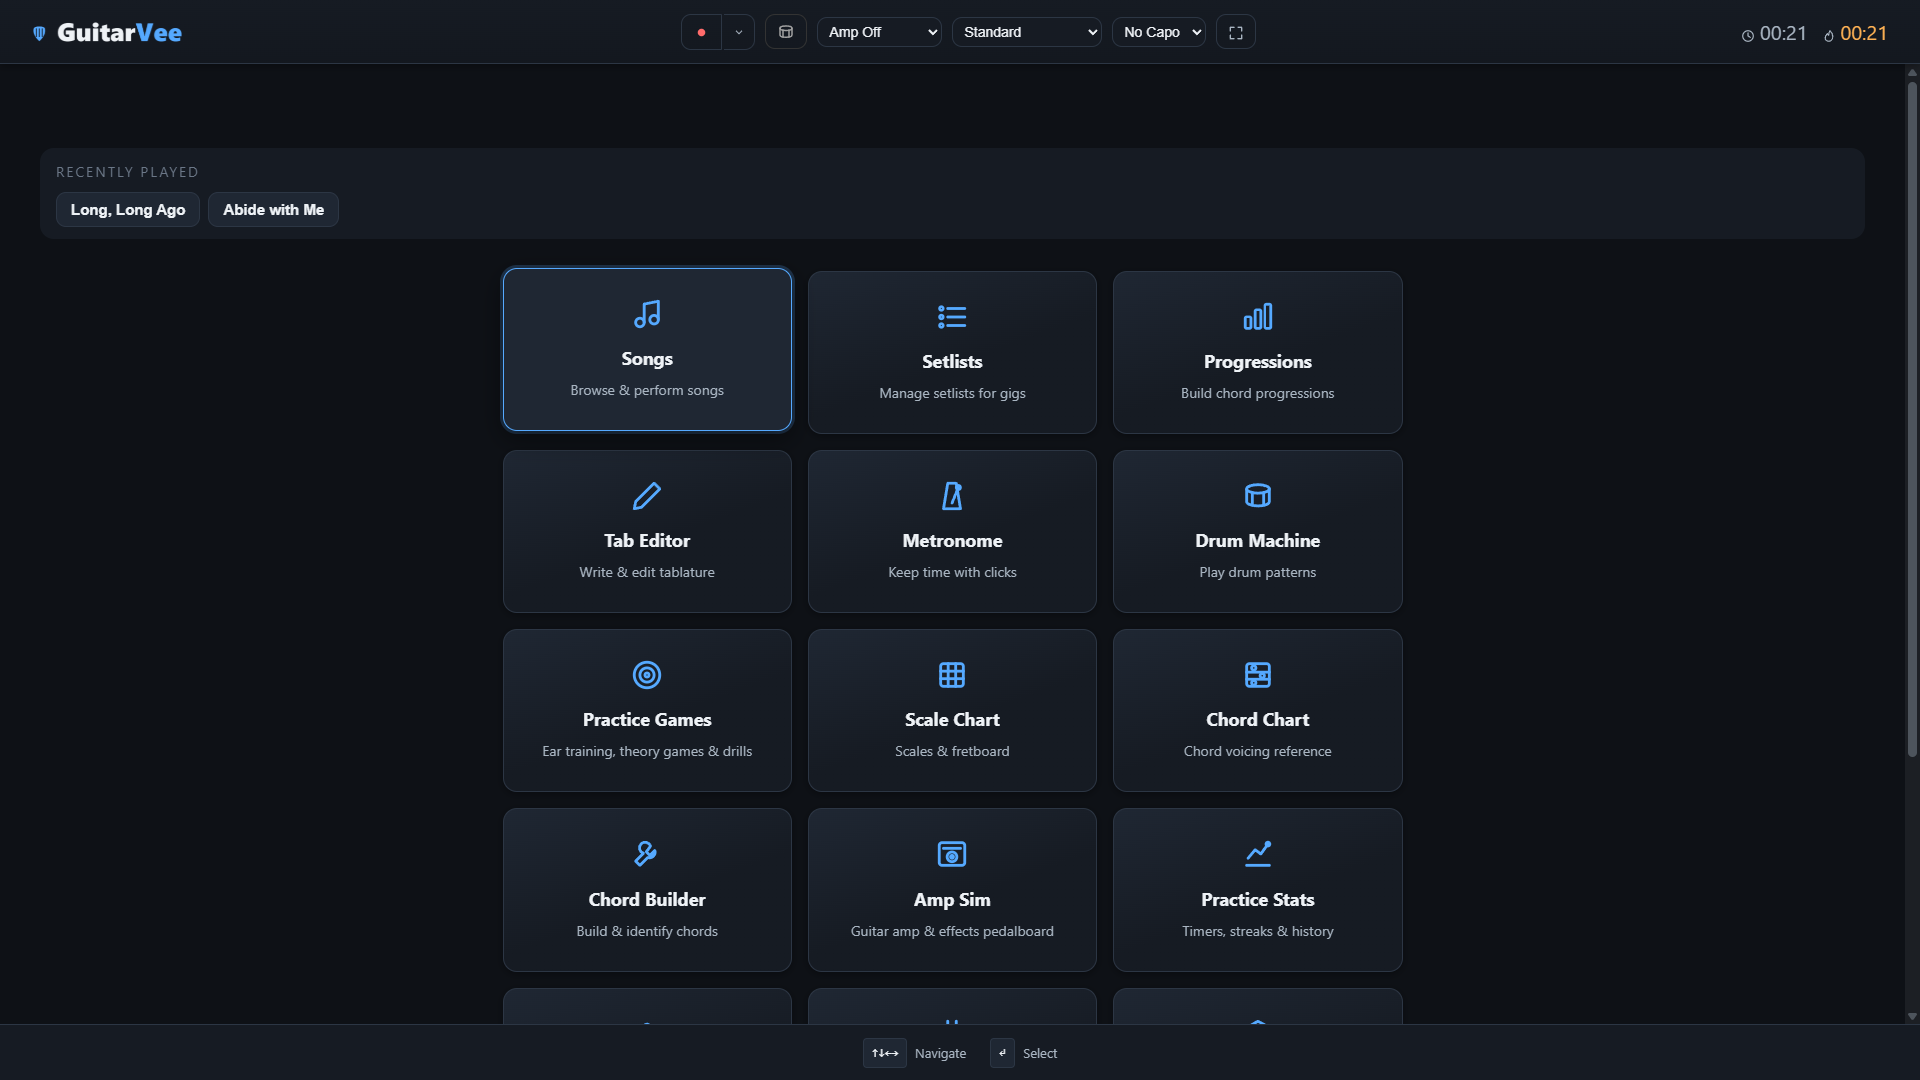Viewport: 1920px width, 1080px height.
Task: Launch Amp Sim via its amplifier icon
Action: (952, 854)
